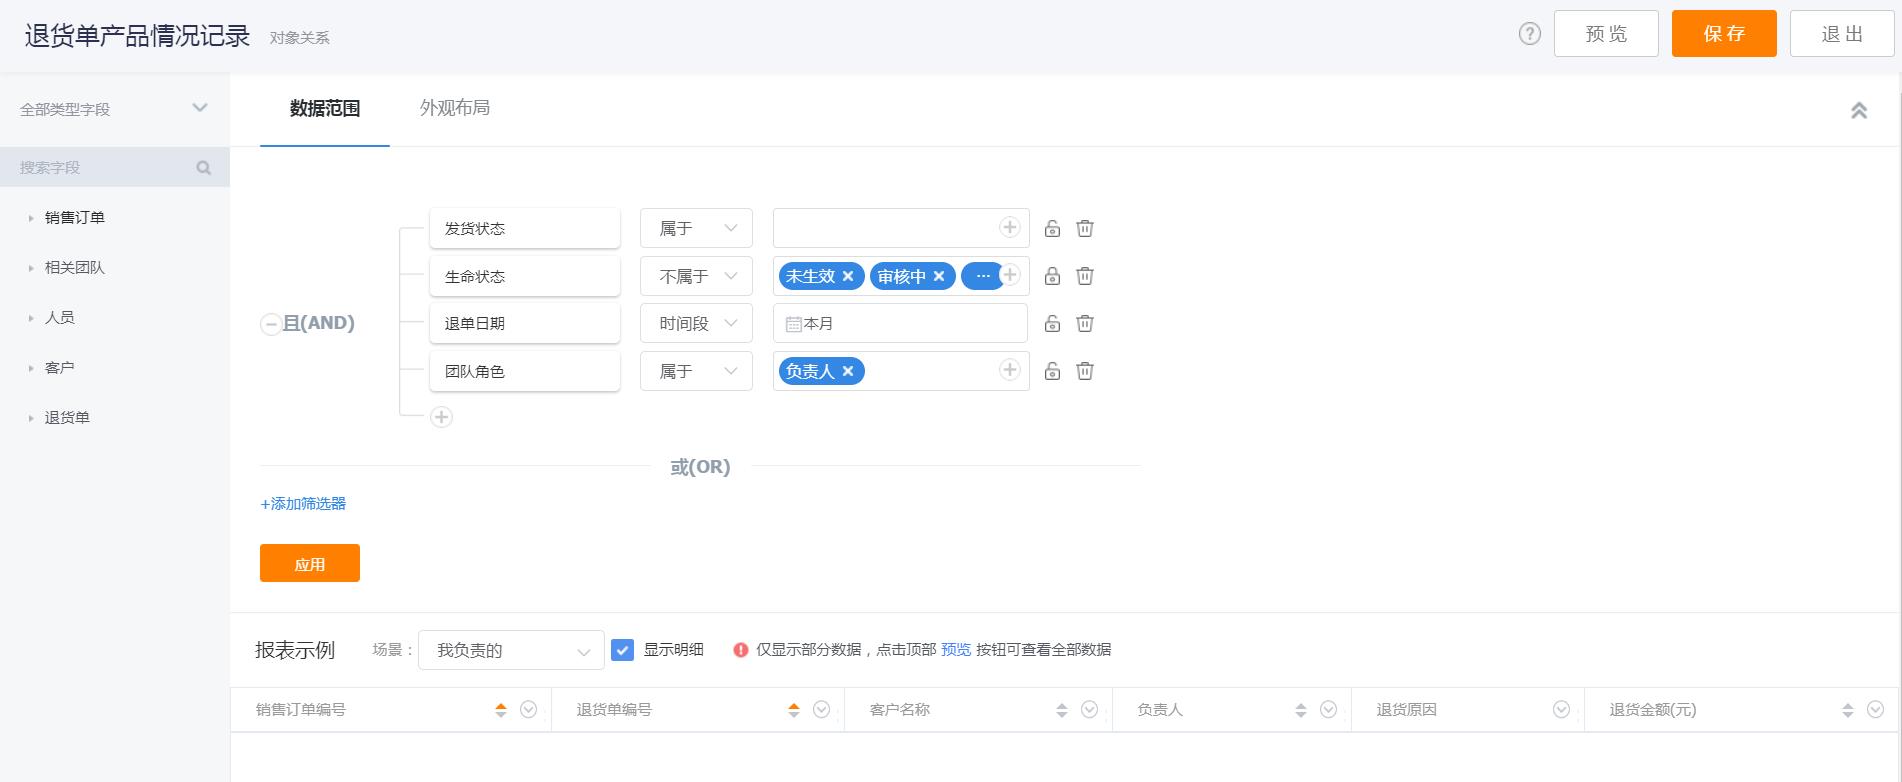Open the 场景 我负责的 dropdown
The width and height of the screenshot is (1902, 782).
coord(511,651)
